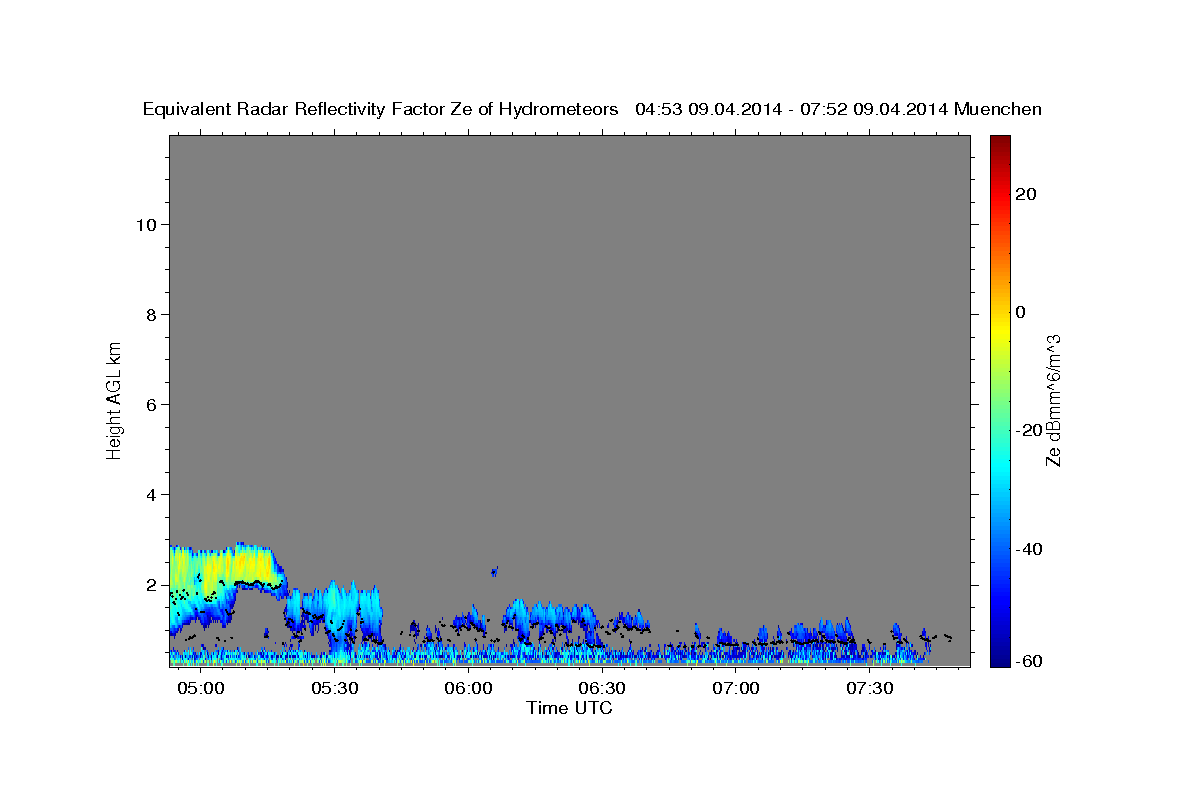Click the 06:30 time tick label
The image size is (1200, 800).
pos(603,688)
